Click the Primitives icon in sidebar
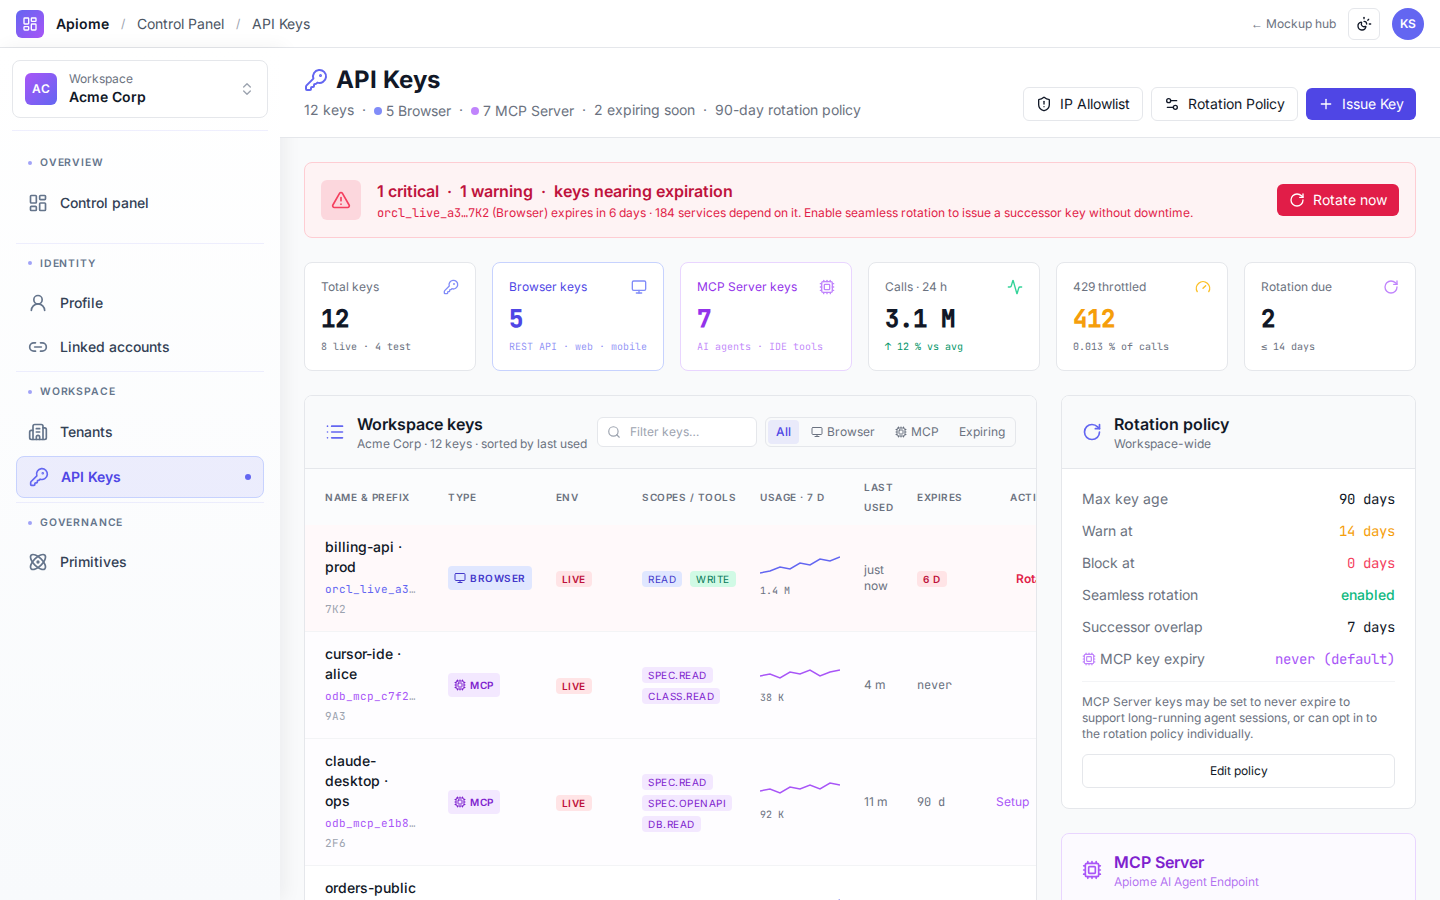The width and height of the screenshot is (1440, 900). (x=38, y=562)
